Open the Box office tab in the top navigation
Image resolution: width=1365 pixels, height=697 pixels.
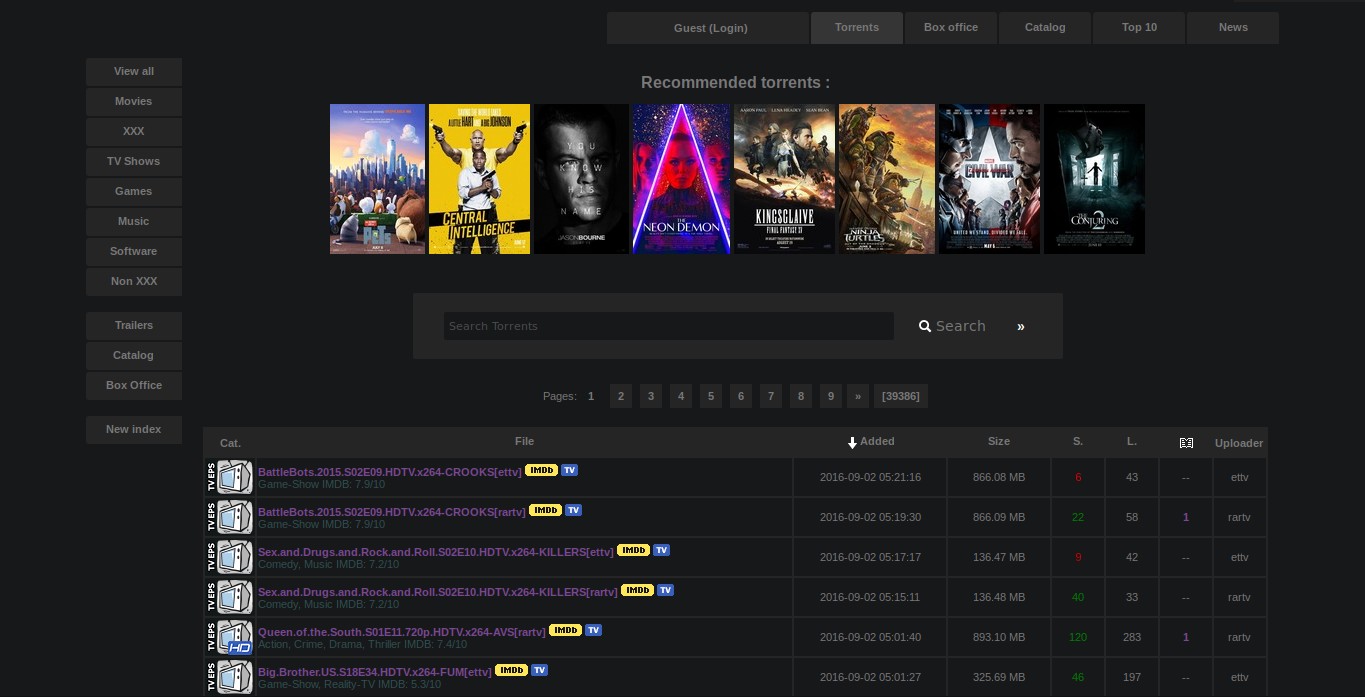click(950, 27)
